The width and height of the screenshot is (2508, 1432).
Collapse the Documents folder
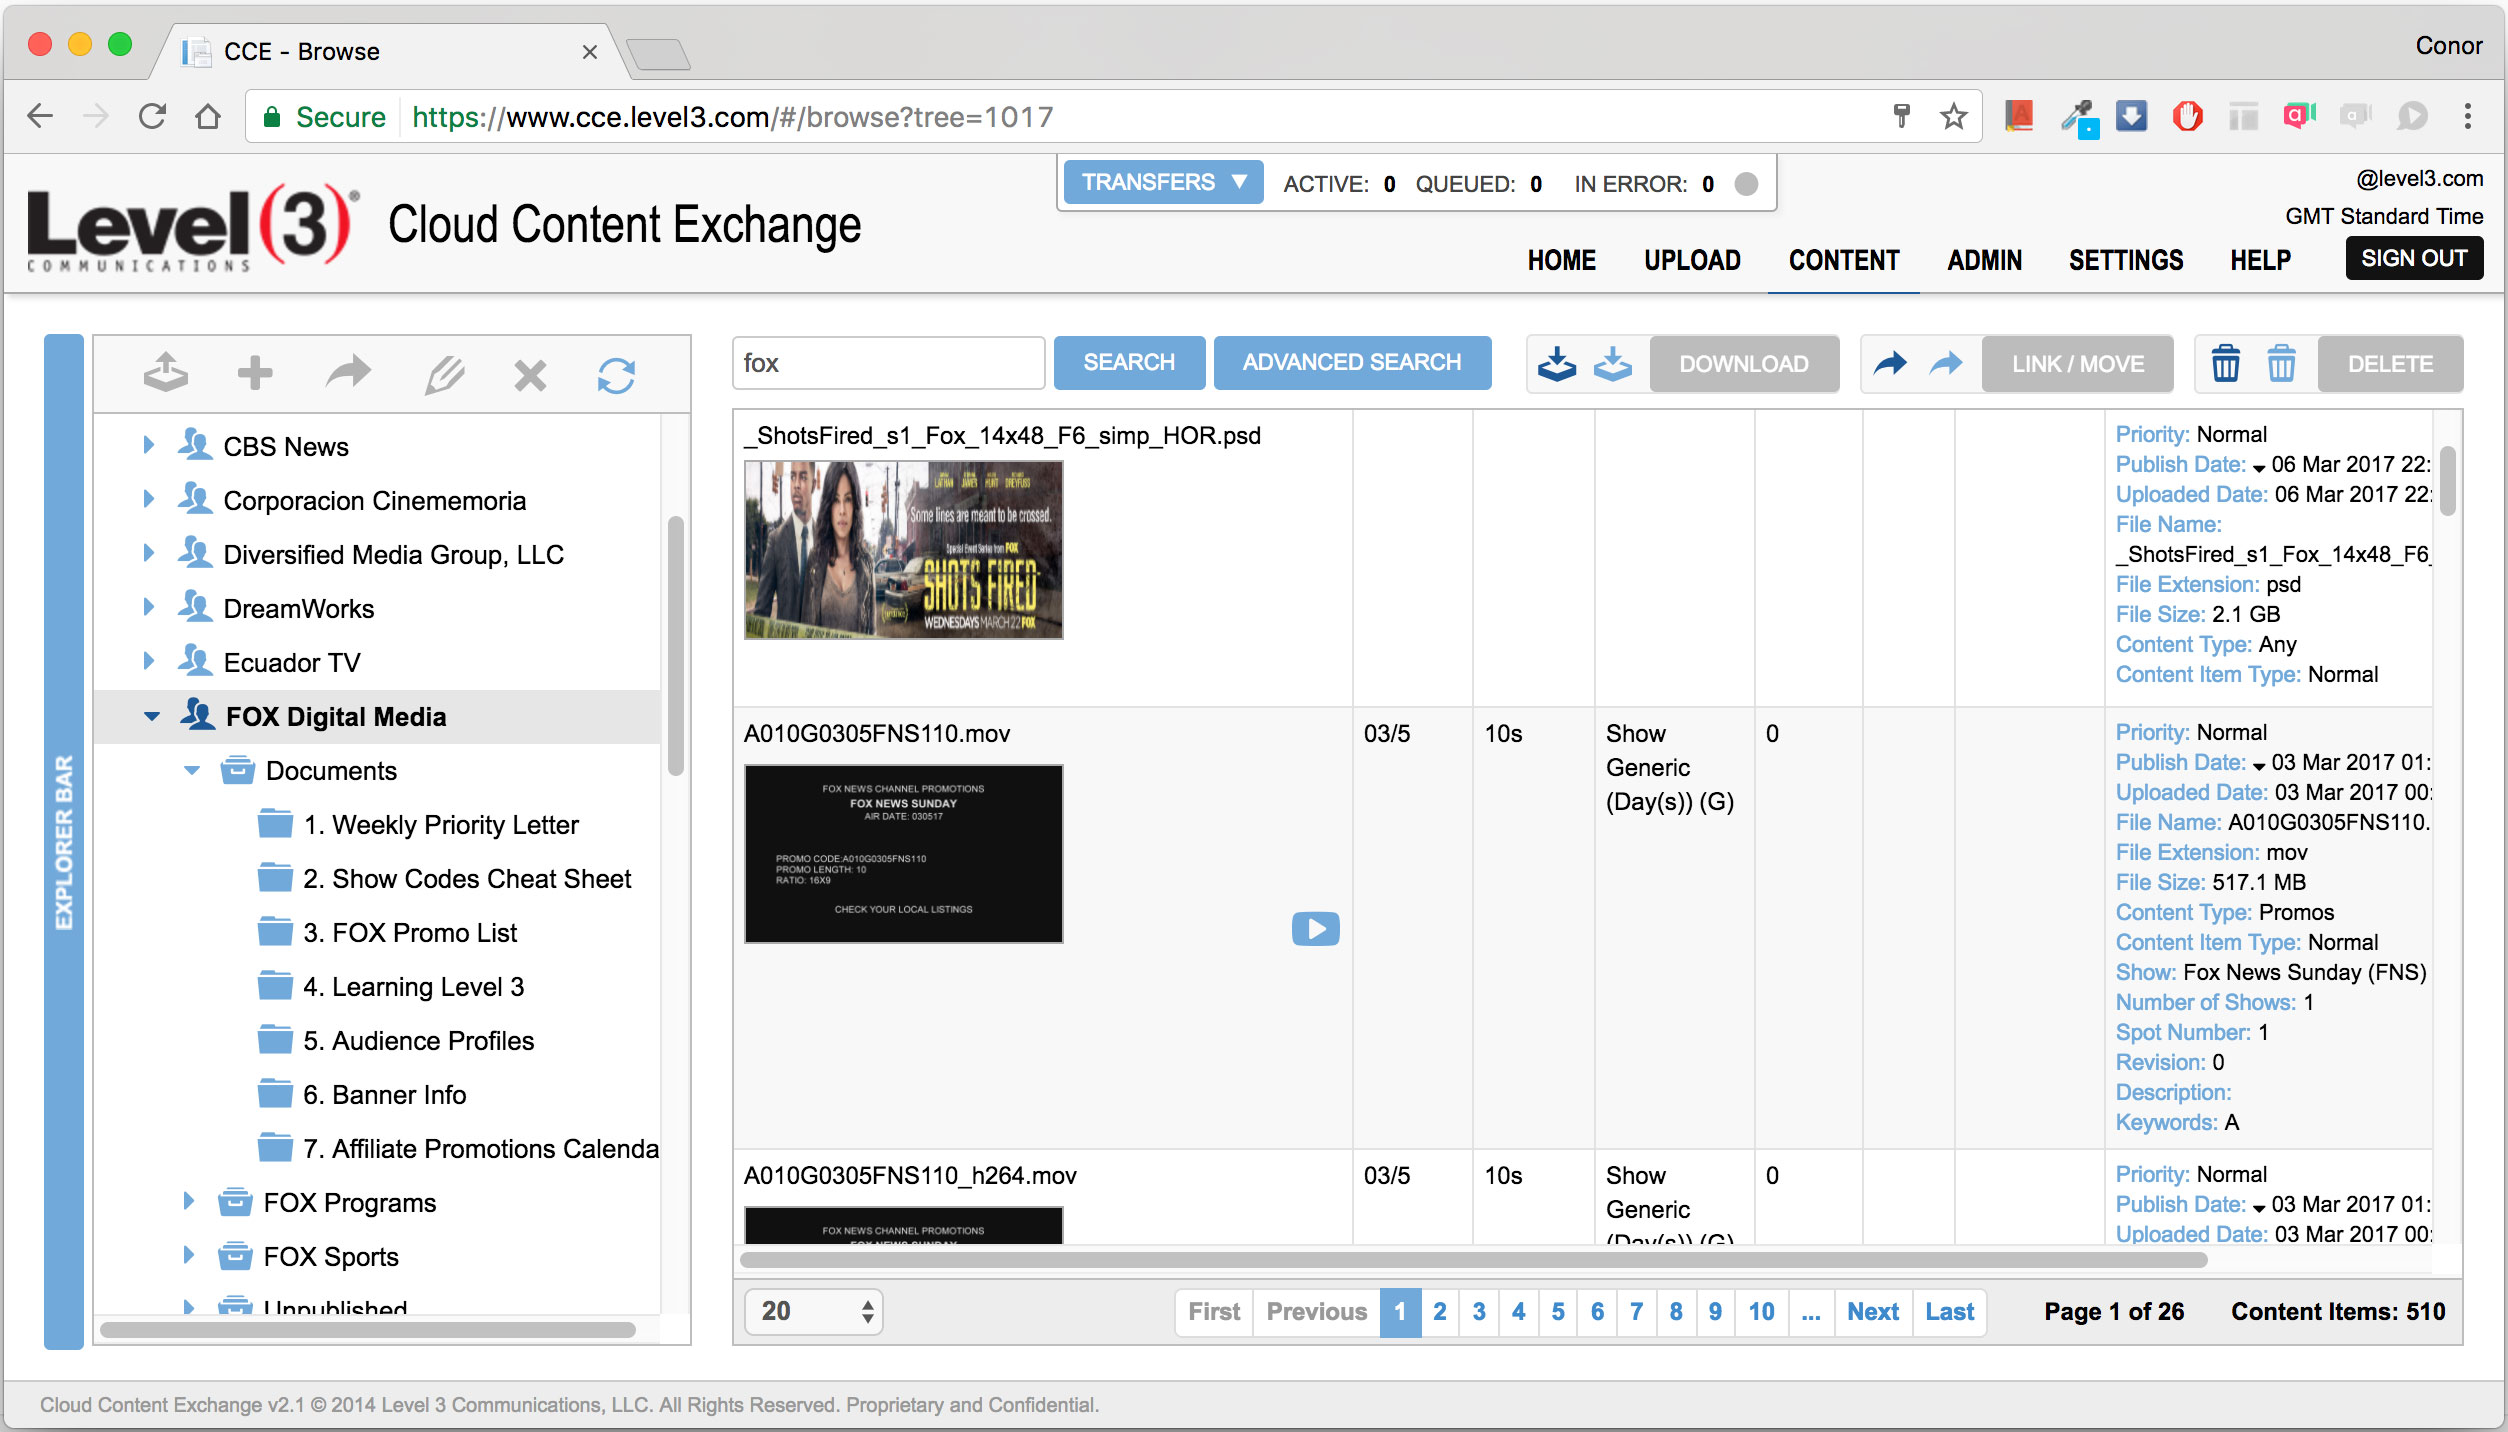point(192,770)
